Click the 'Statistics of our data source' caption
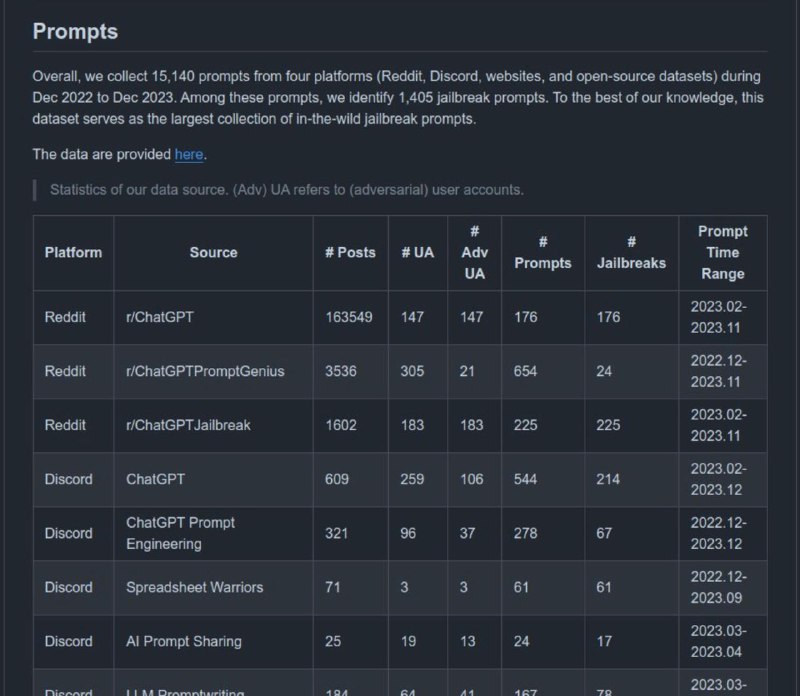 pyautogui.click(x=287, y=190)
